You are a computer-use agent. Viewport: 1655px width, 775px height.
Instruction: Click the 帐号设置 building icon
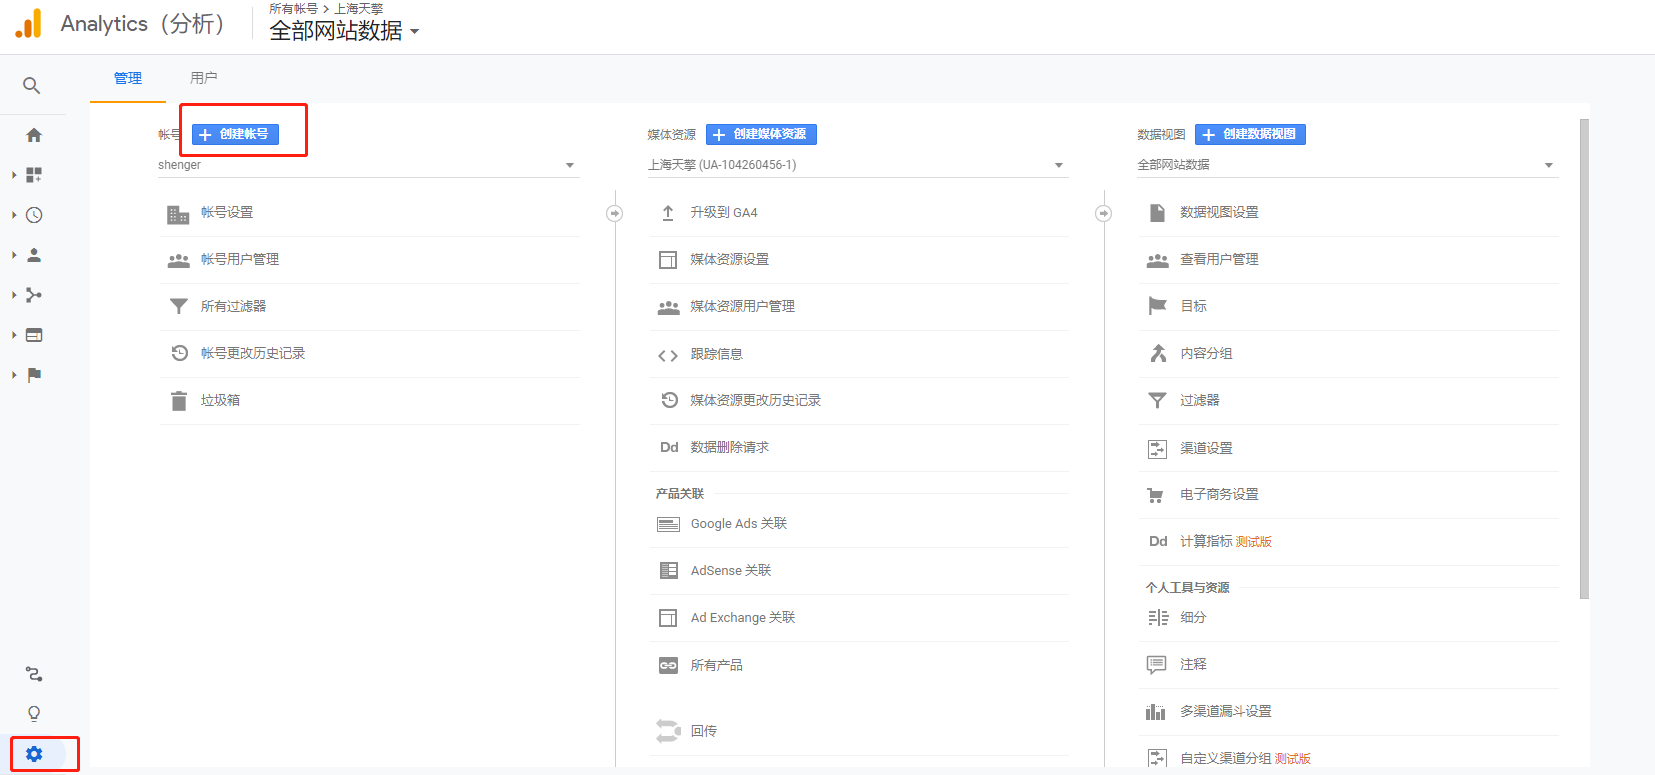pos(178,214)
